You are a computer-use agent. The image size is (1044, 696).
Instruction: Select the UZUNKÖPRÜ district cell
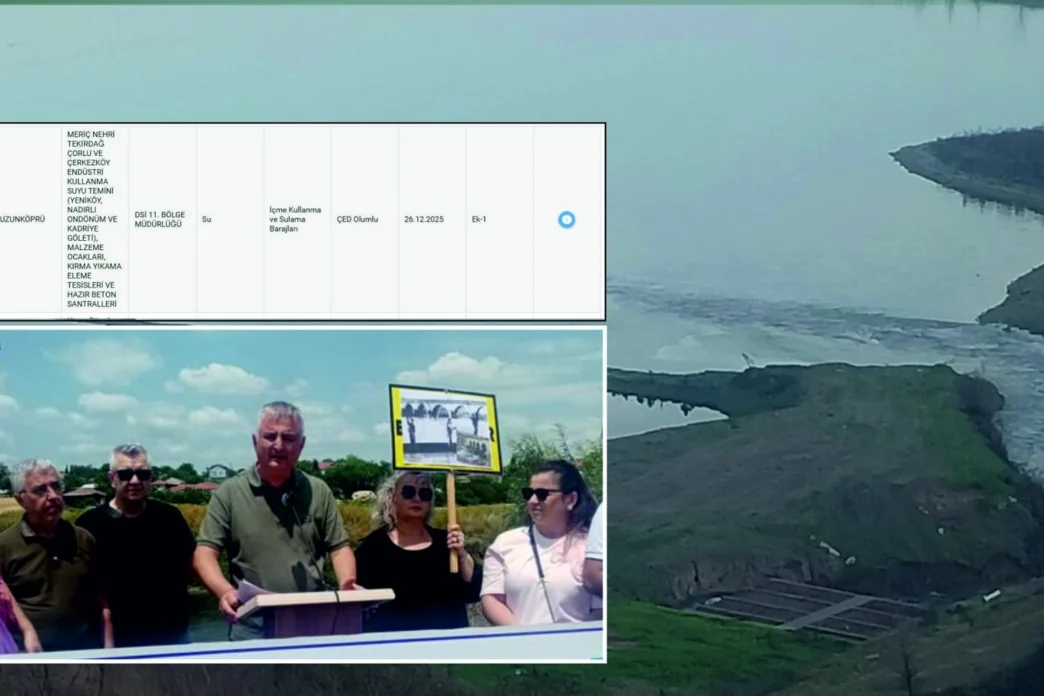click(22, 219)
